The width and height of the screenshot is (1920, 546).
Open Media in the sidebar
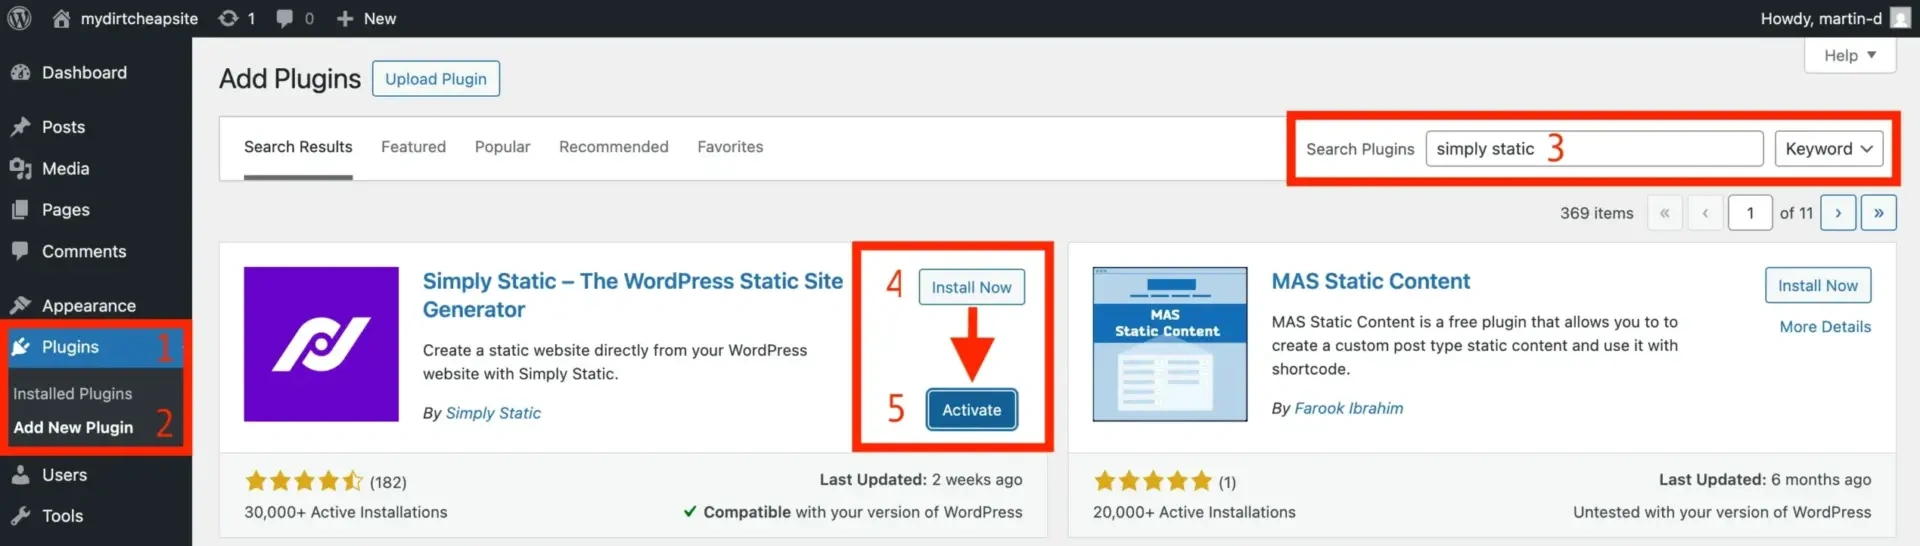[65, 169]
